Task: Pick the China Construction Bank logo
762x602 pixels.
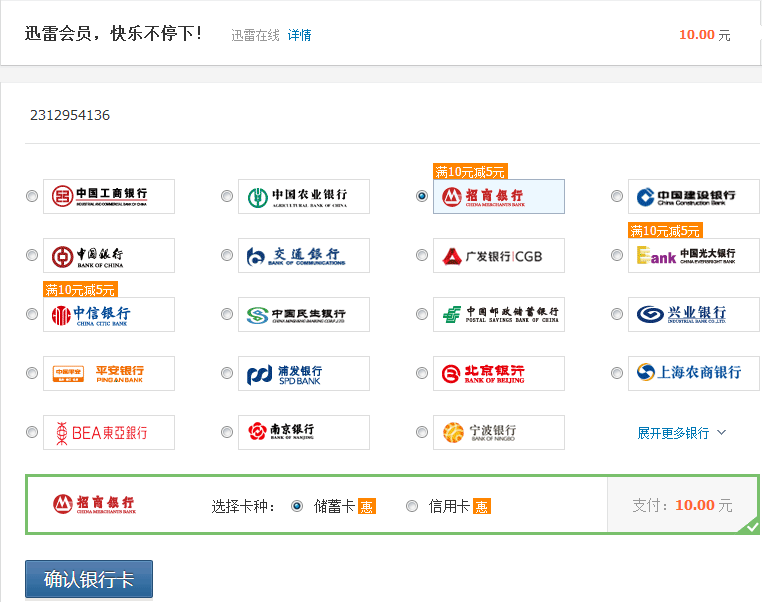Action: click(694, 196)
